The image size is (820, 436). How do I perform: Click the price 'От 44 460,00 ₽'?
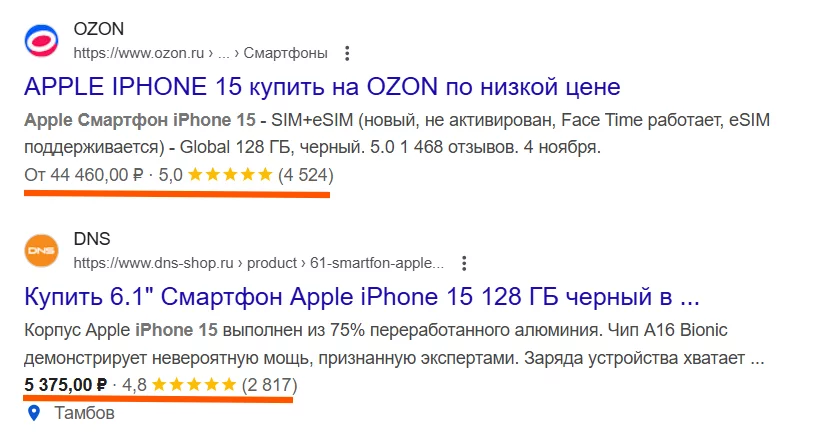pos(83,175)
